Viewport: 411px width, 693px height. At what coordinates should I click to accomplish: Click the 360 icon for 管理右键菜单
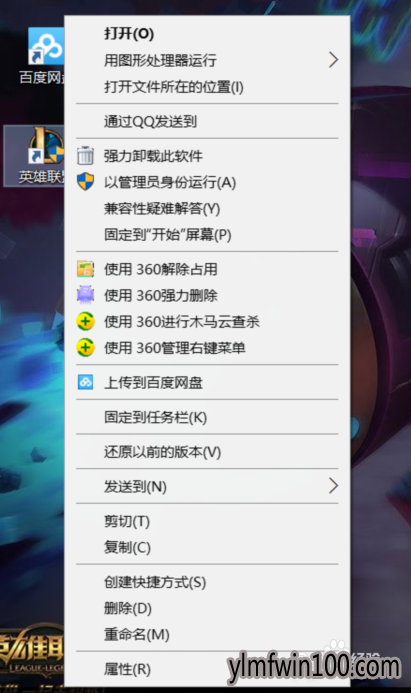(85, 347)
